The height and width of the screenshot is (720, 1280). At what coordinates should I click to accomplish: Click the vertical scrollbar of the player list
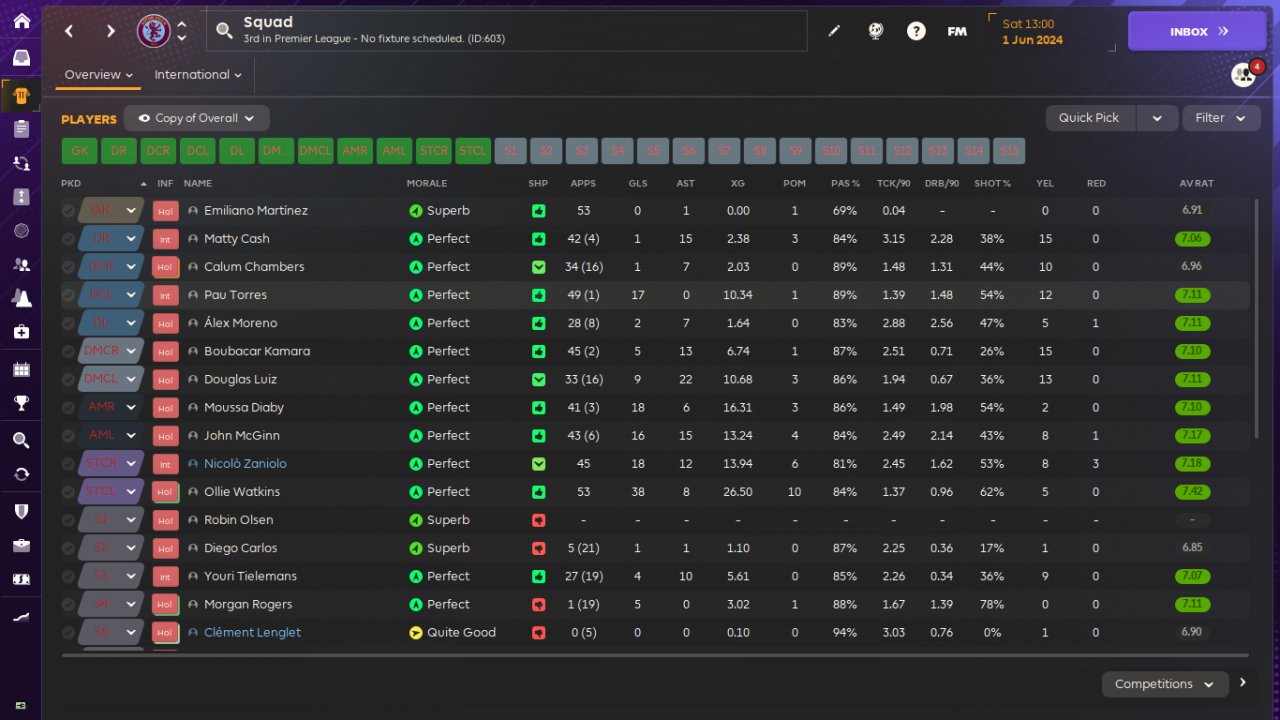pyautogui.click(x=1257, y=317)
